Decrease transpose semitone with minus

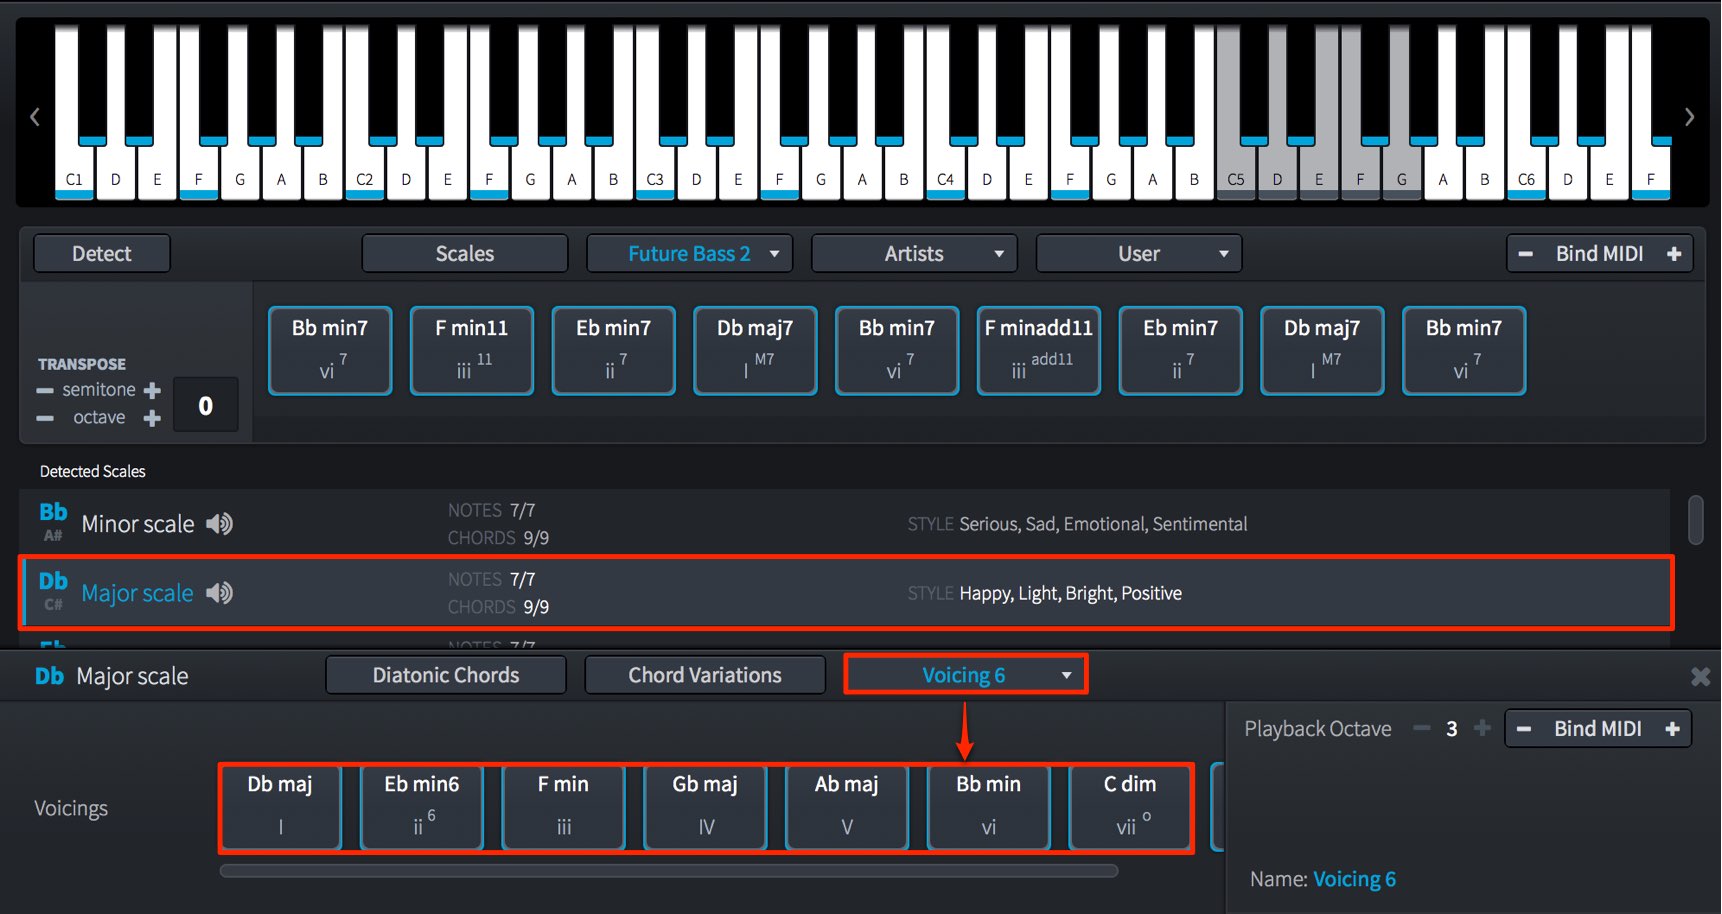45,390
